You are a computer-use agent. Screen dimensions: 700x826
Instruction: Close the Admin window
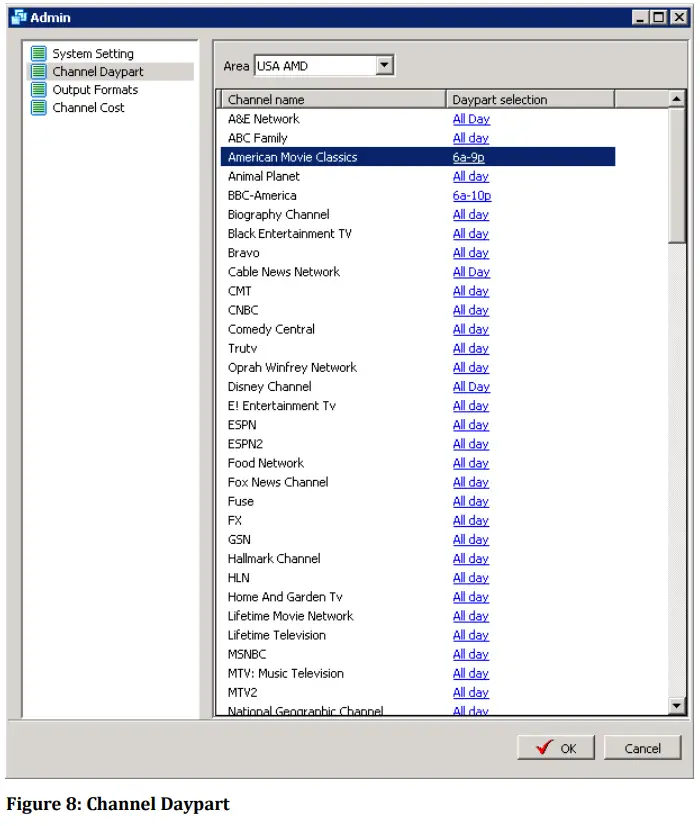click(679, 17)
